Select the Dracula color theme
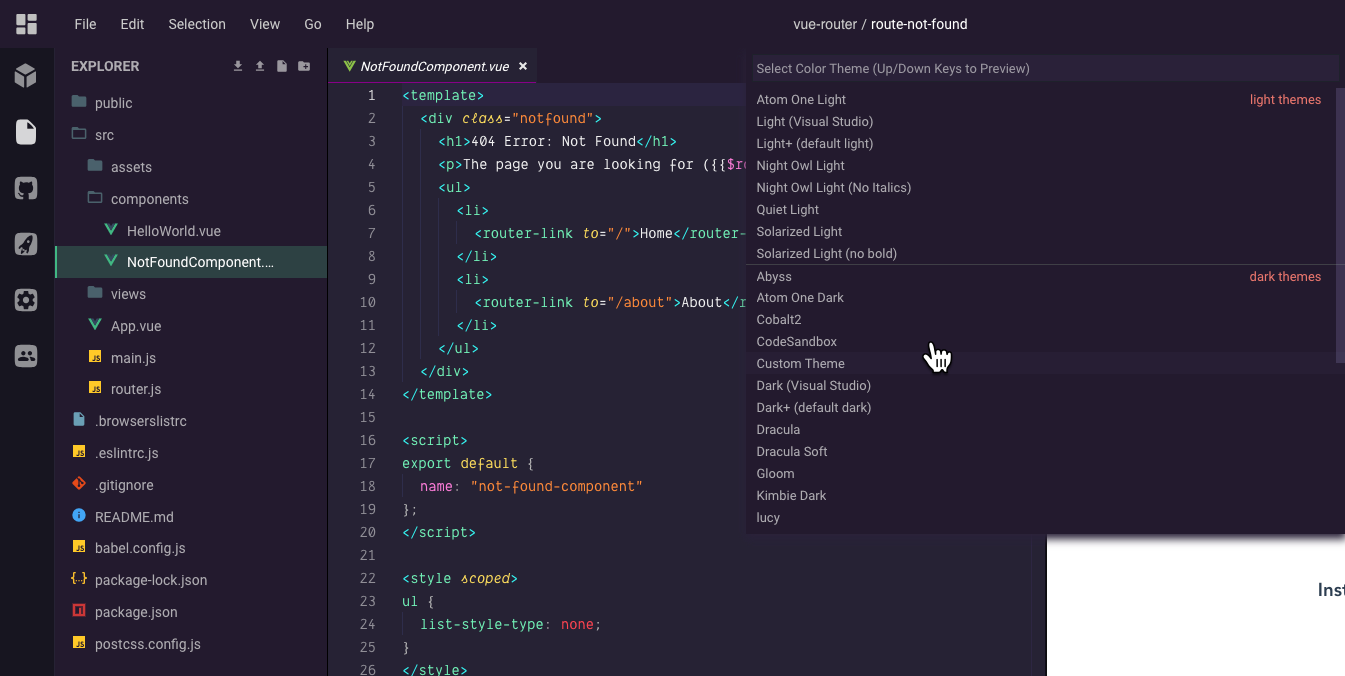Image resolution: width=1345 pixels, height=676 pixels. (778, 430)
